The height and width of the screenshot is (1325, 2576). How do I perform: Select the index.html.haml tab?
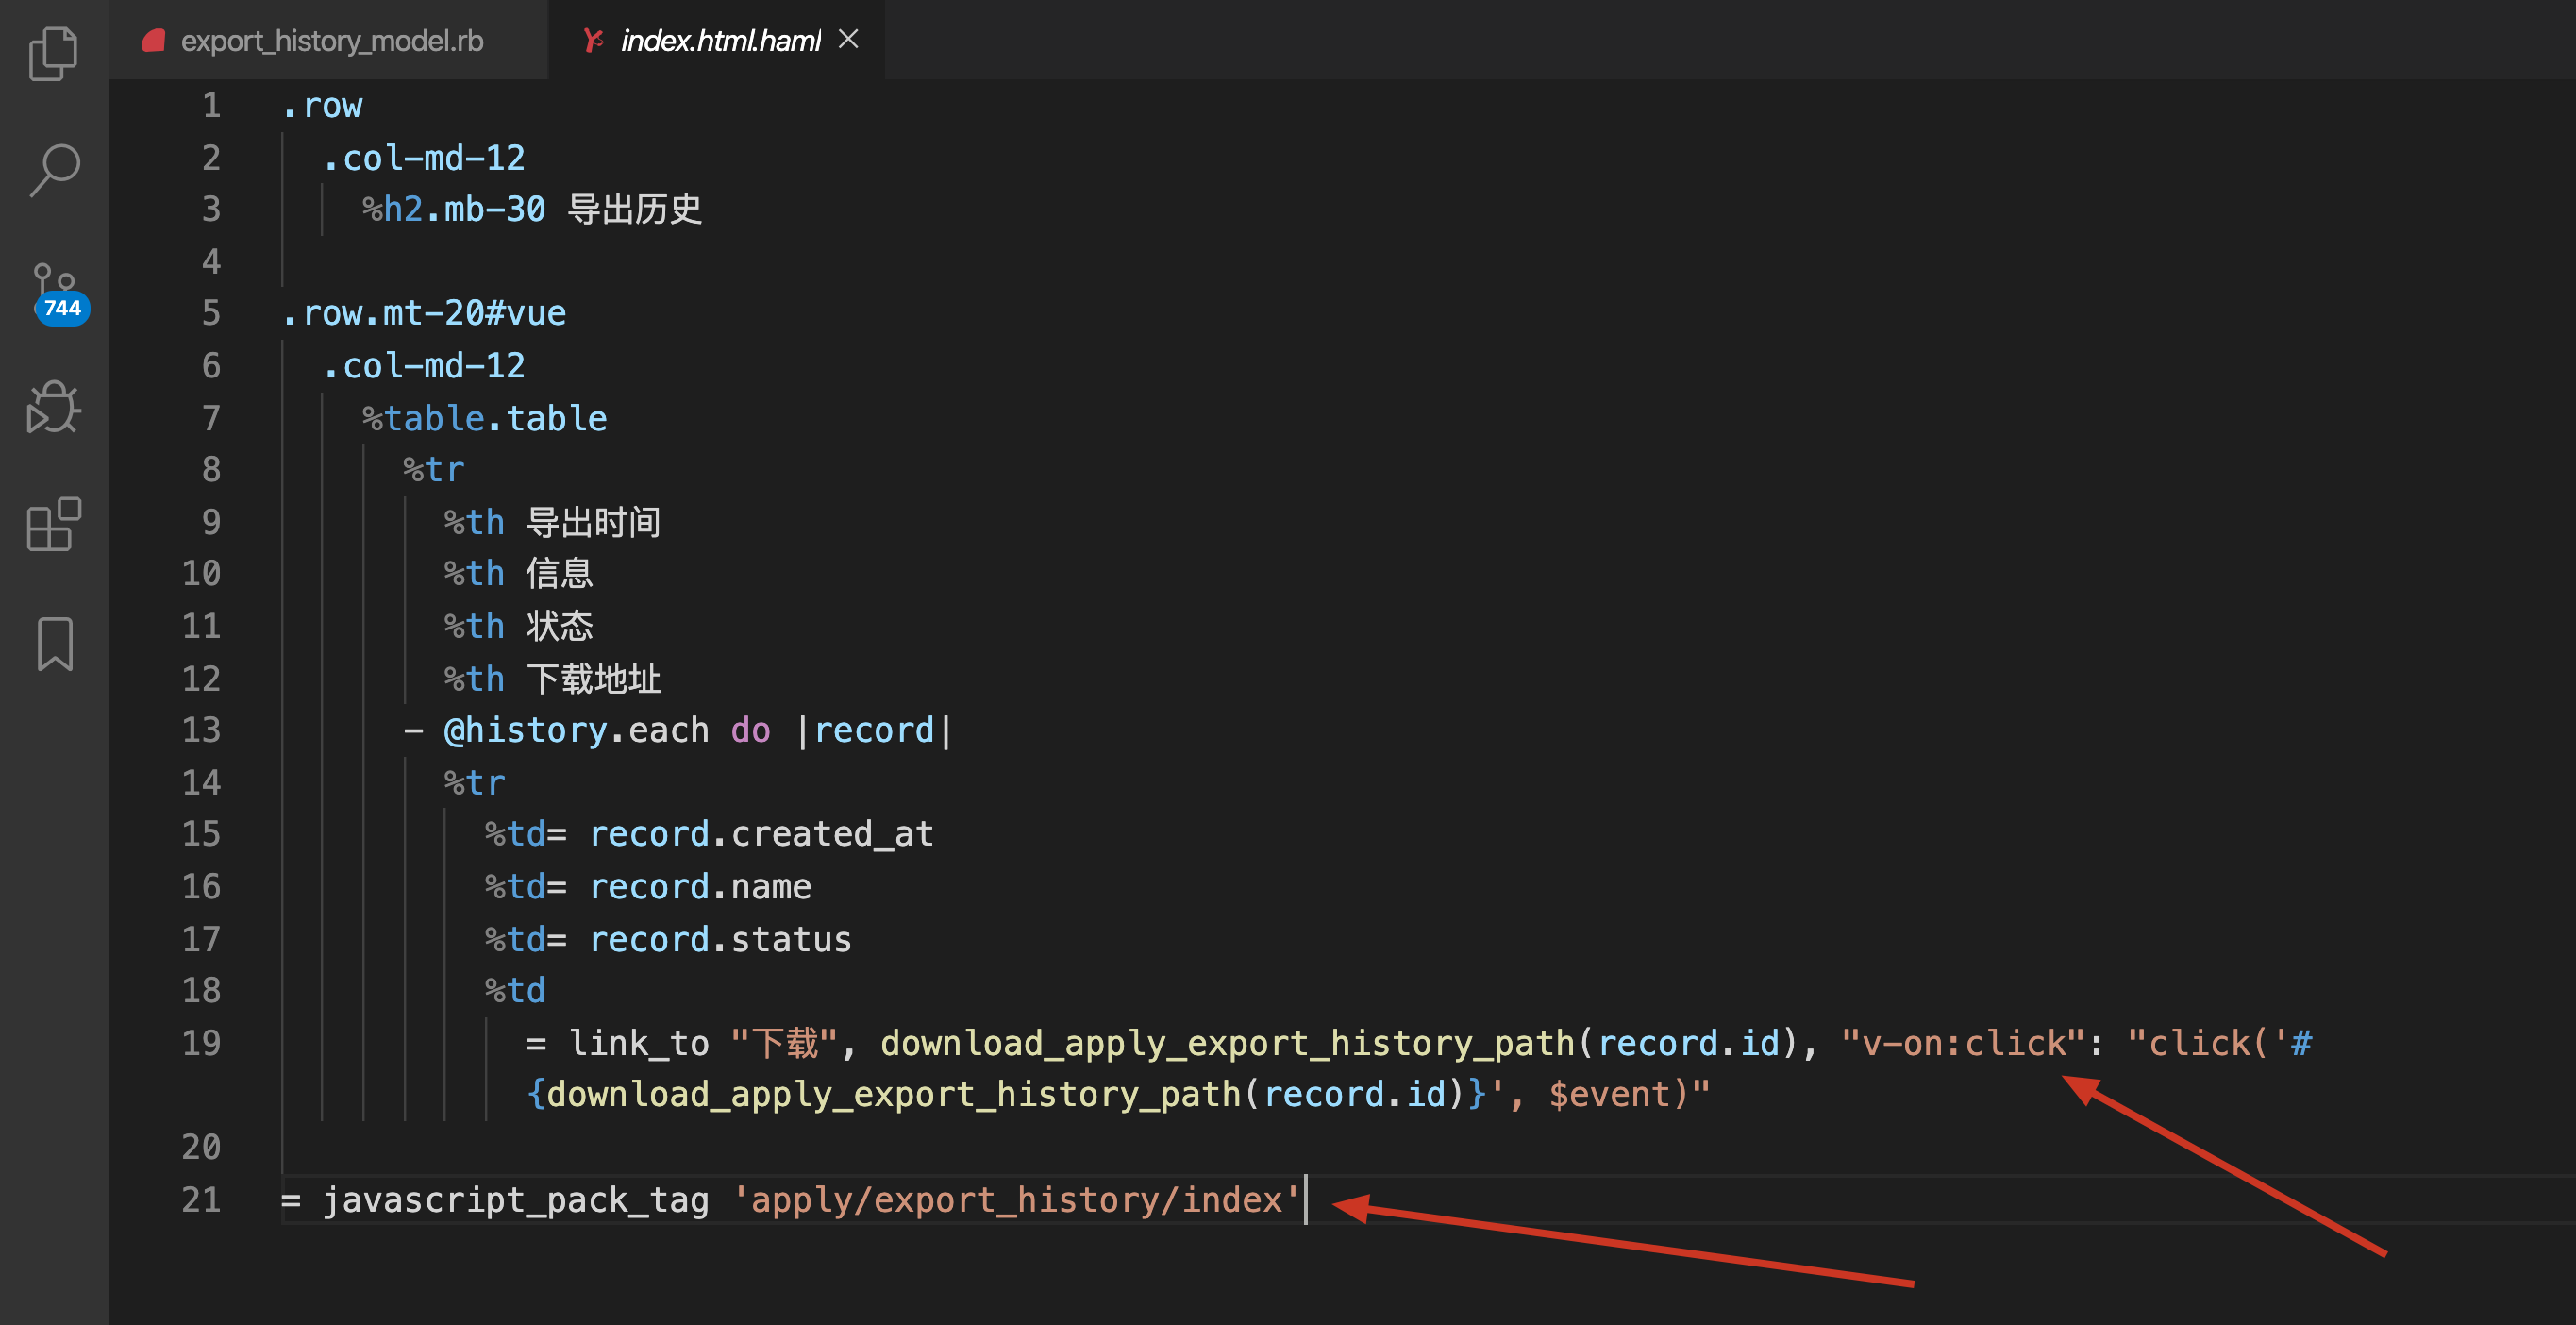pyautogui.click(x=720, y=41)
